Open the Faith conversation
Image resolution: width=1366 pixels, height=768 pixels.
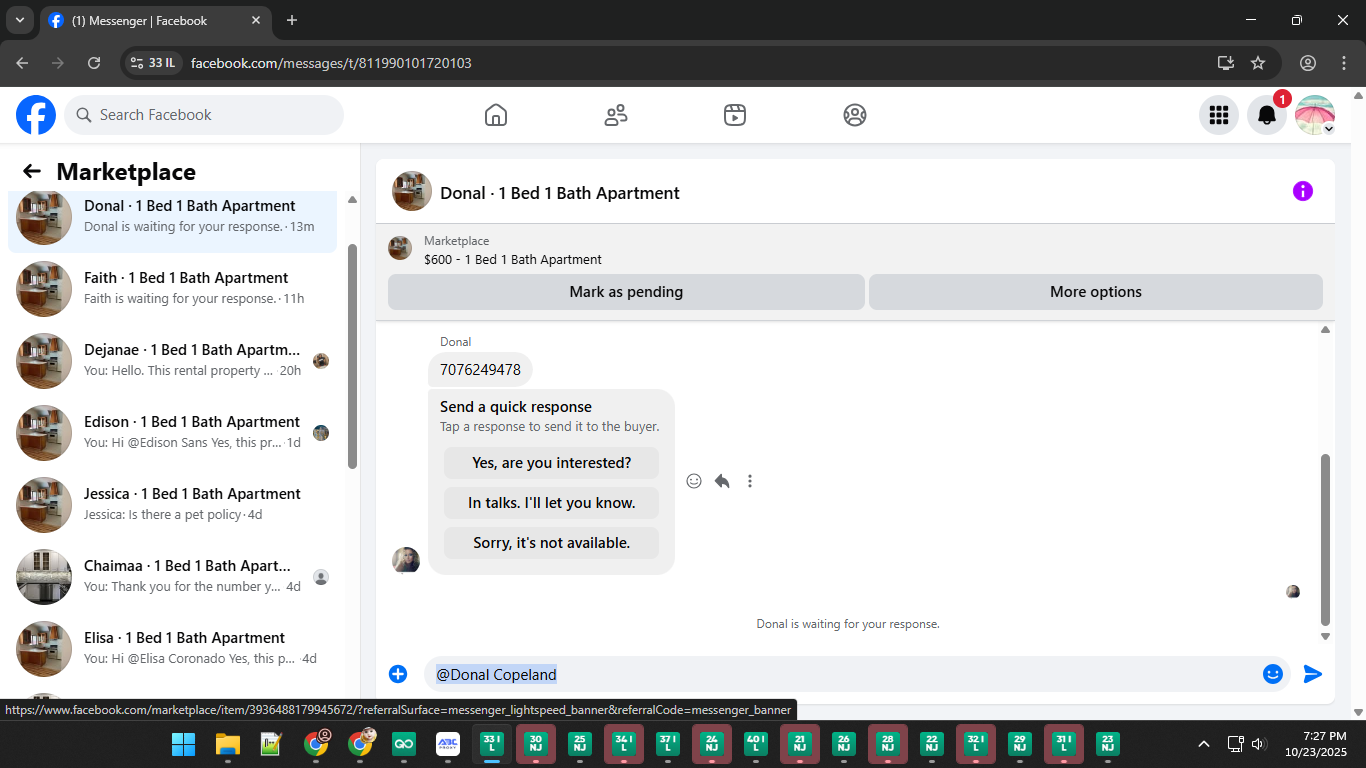tap(173, 289)
